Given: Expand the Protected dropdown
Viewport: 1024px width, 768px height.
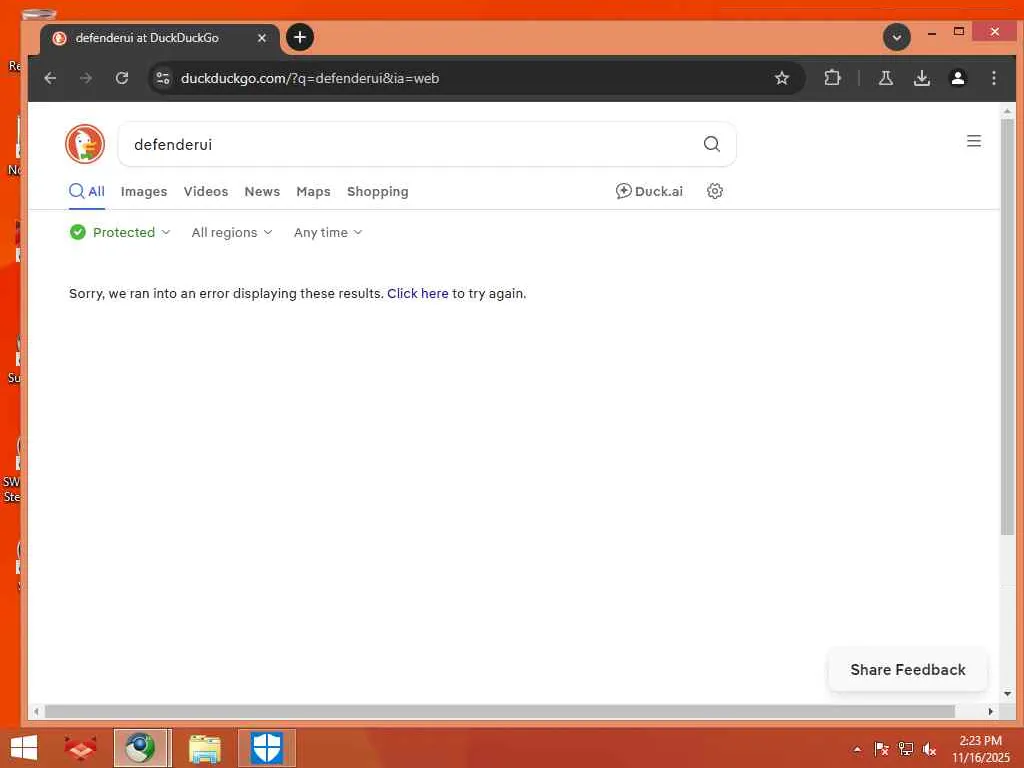Looking at the screenshot, I should click(x=120, y=232).
